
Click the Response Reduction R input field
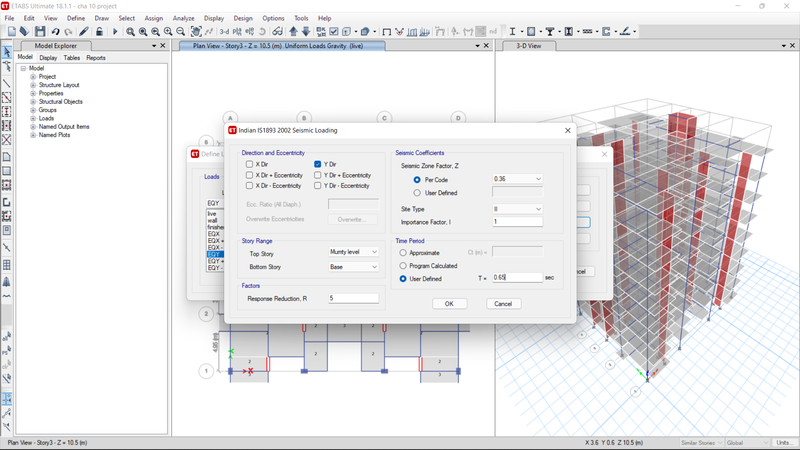354,298
